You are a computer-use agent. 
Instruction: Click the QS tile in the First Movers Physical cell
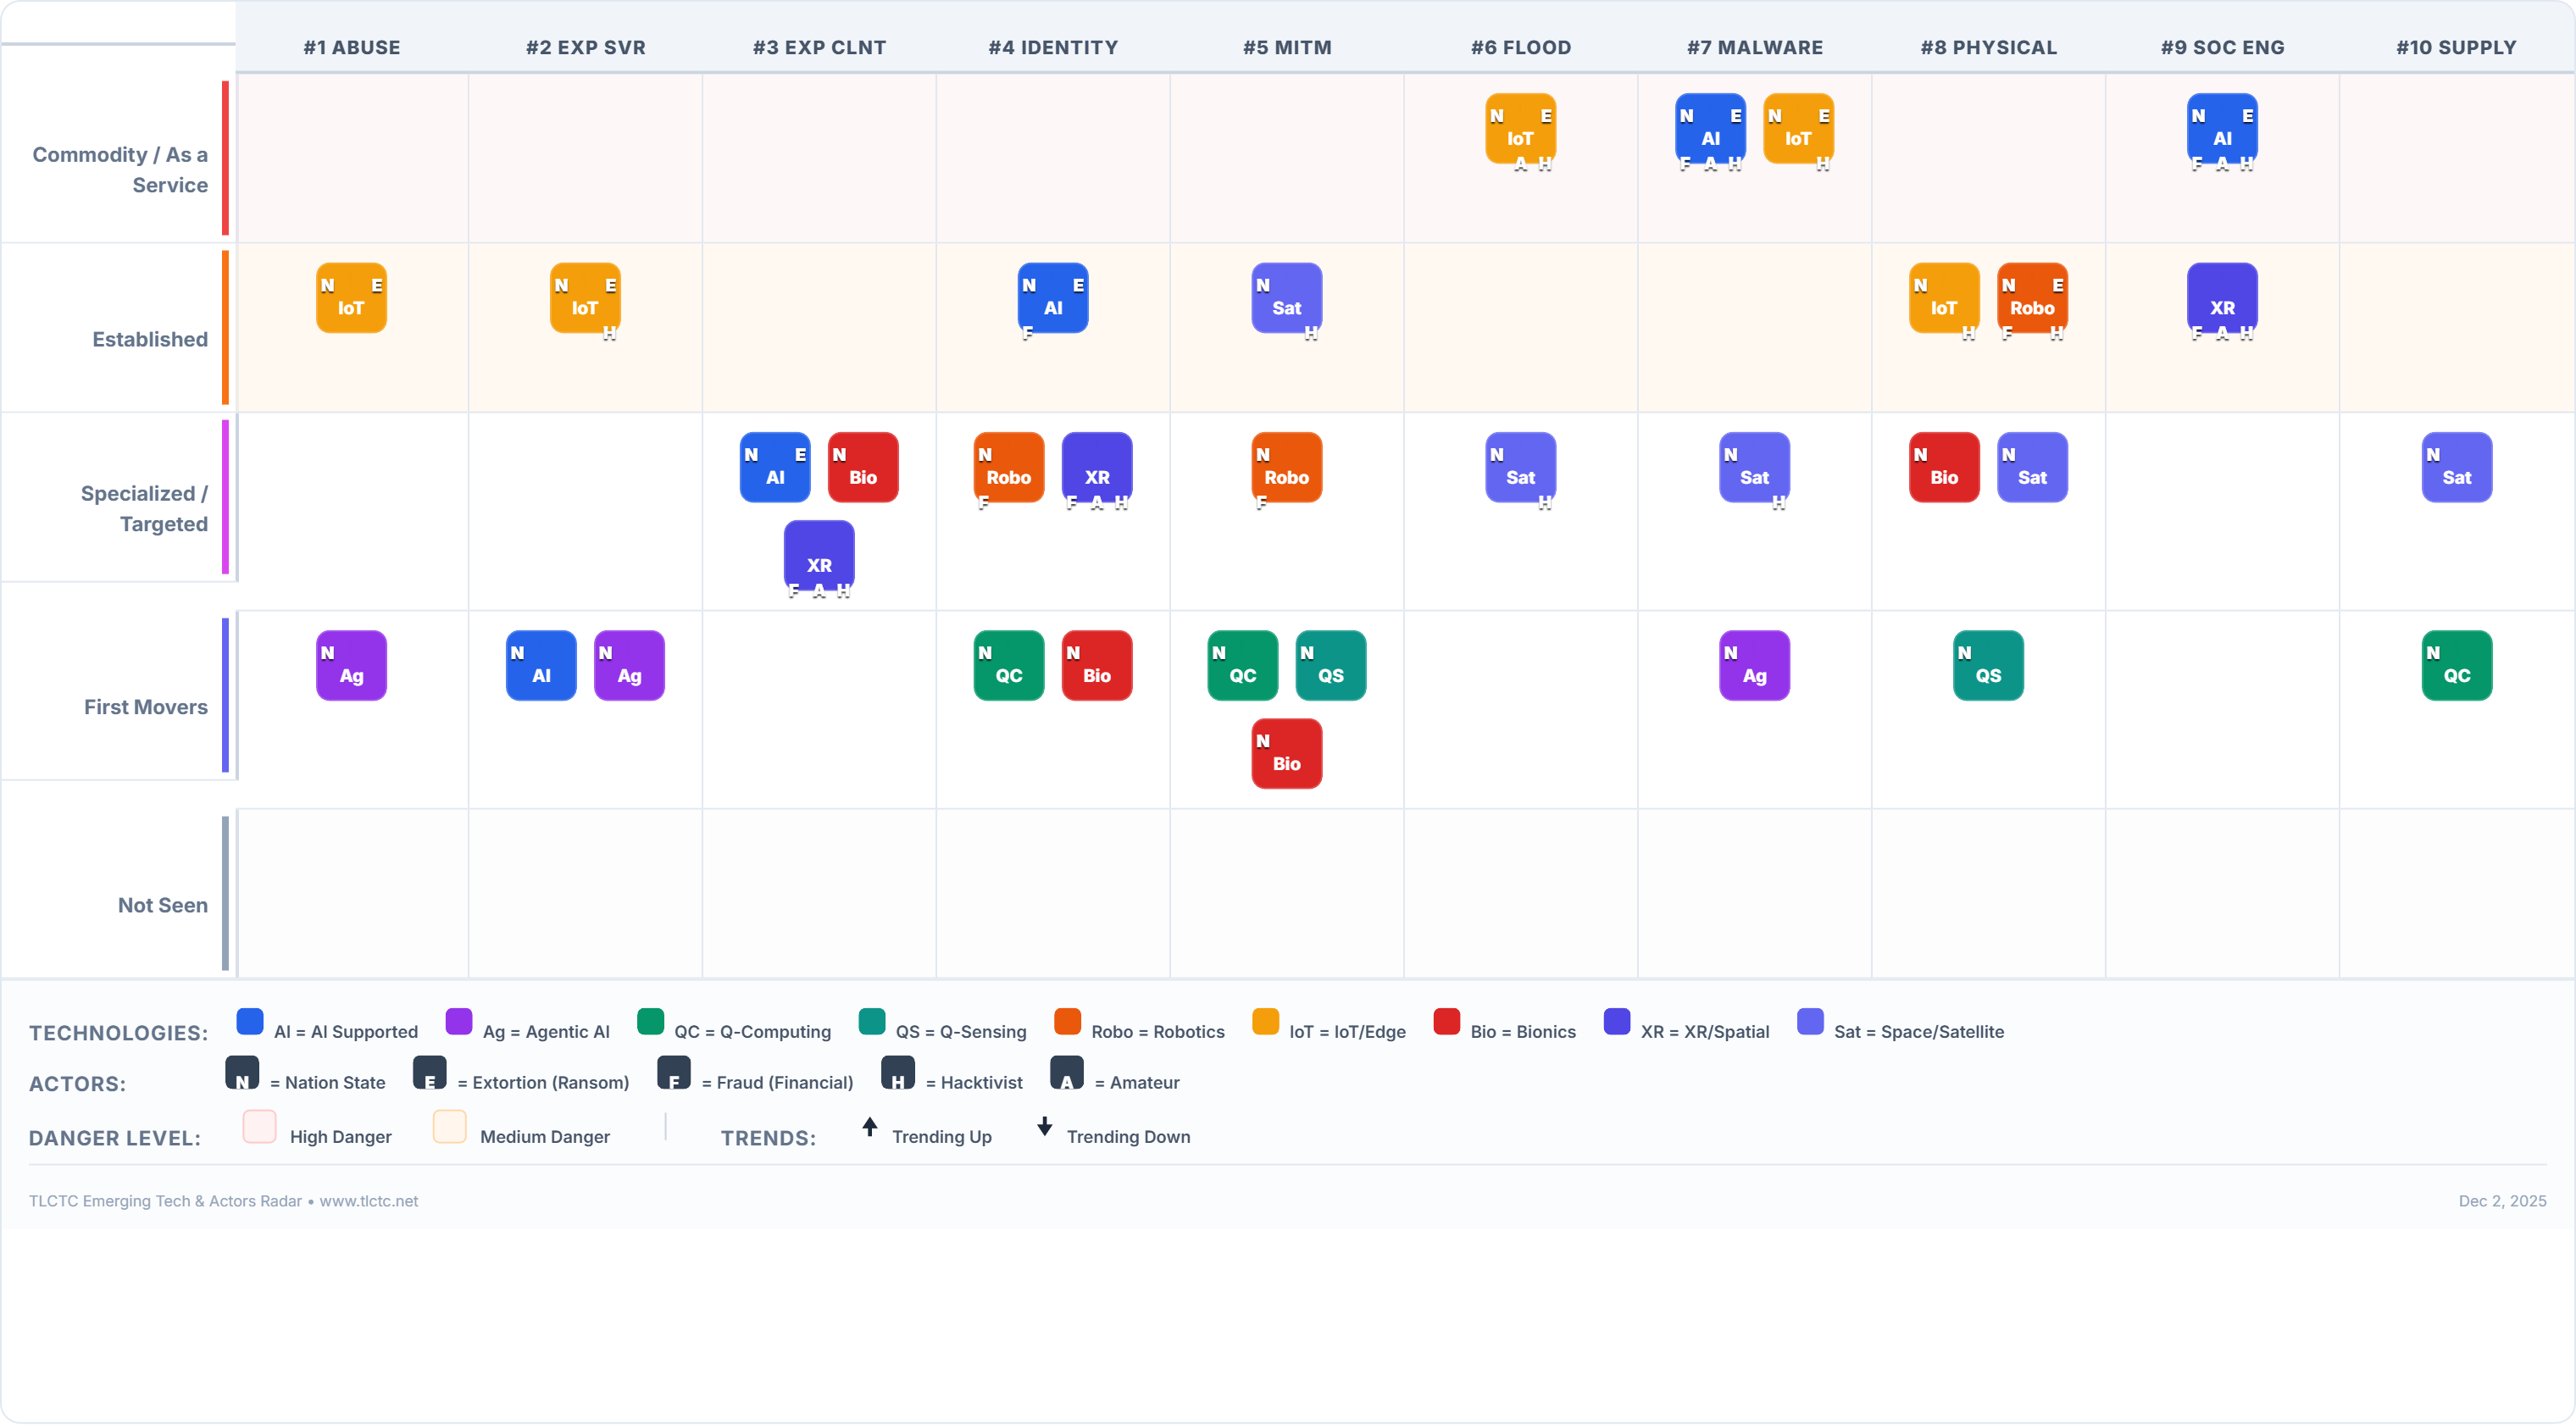click(1987, 665)
